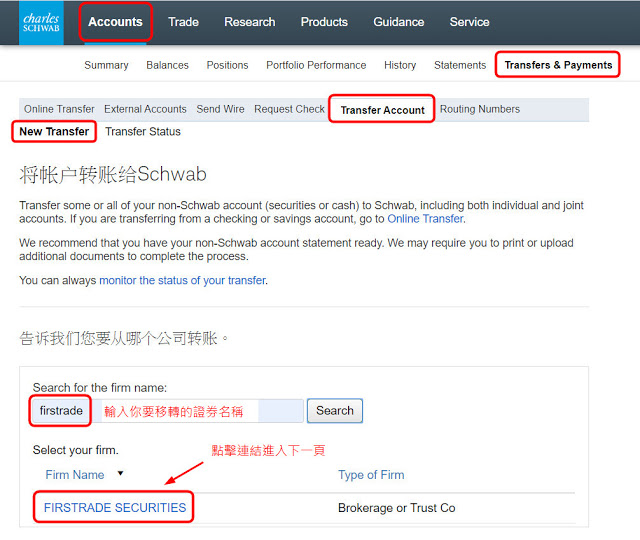Open the Service menu
Viewport: 640px width, 540px height.
click(x=469, y=22)
